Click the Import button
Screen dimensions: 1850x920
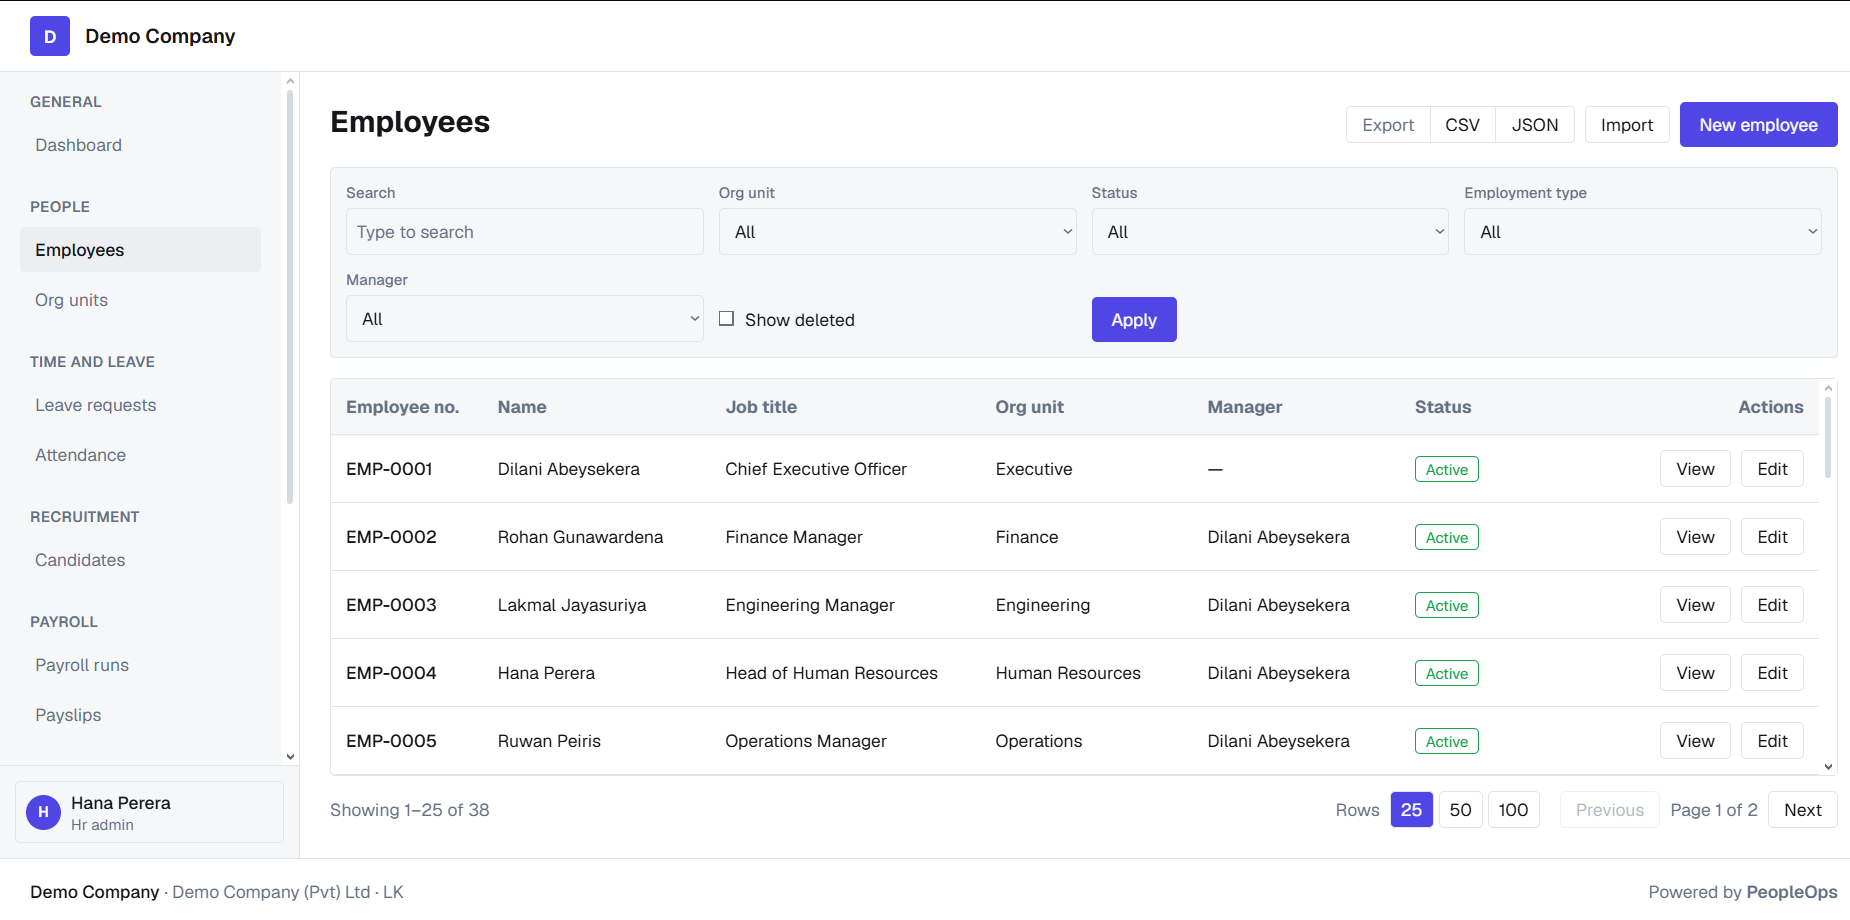(1627, 125)
